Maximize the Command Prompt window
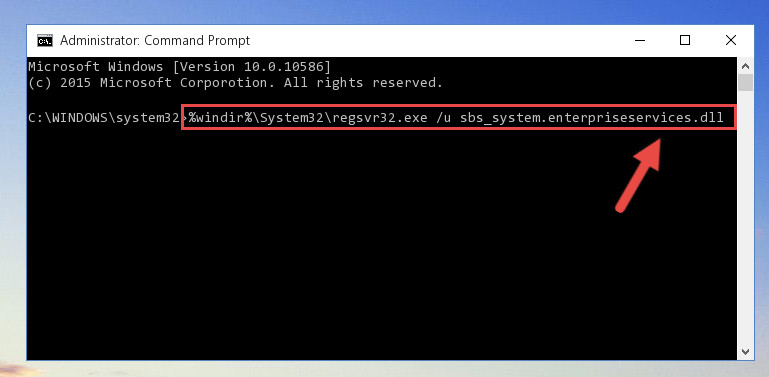Screen dimensions: 769x377 (685, 41)
